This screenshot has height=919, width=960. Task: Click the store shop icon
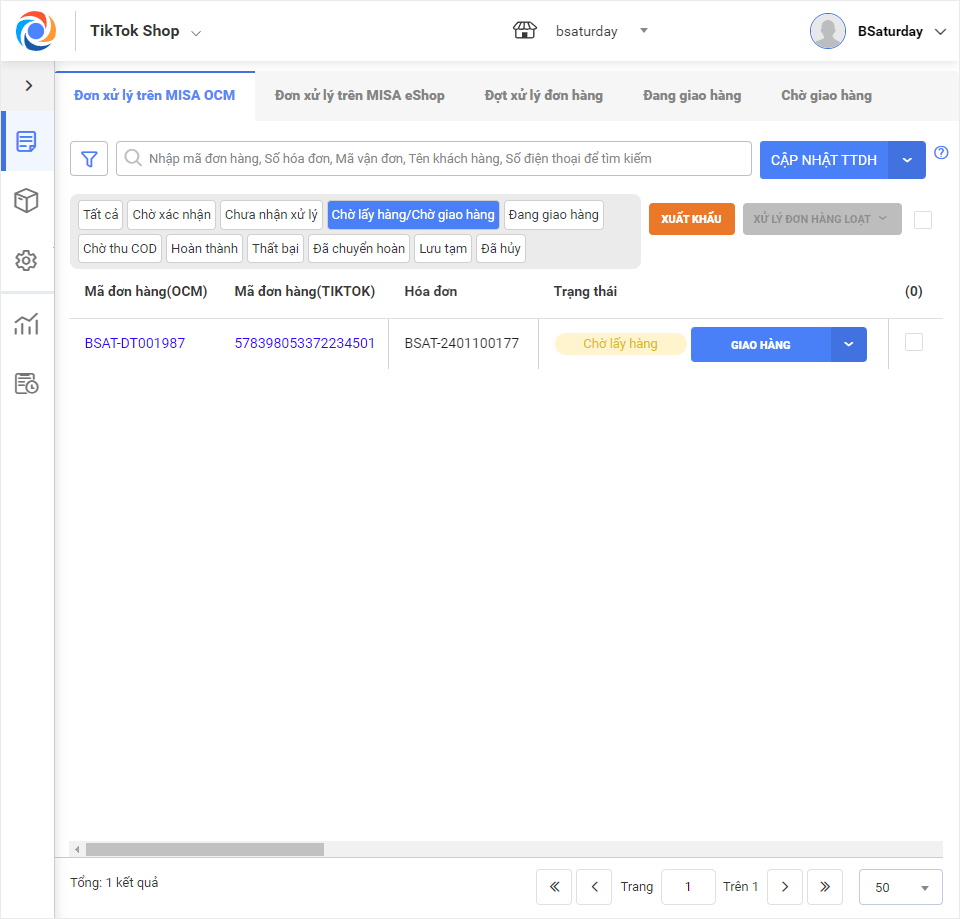pyautogui.click(x=525, y=30)
